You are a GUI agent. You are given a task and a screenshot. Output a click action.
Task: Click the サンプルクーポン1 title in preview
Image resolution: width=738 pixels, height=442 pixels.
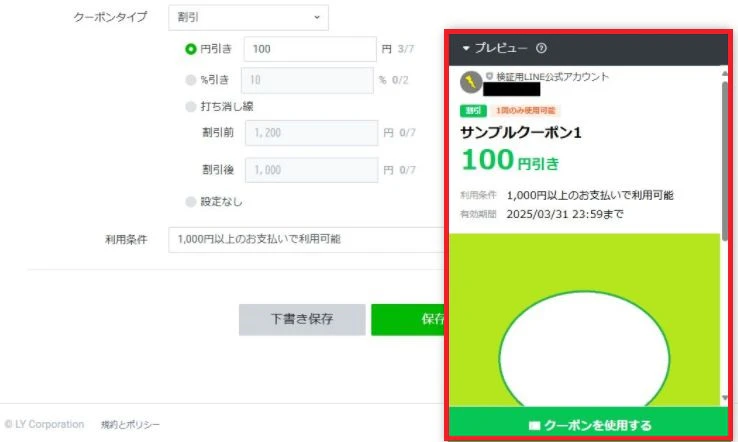pyautogui.click(x=521, y=133)
